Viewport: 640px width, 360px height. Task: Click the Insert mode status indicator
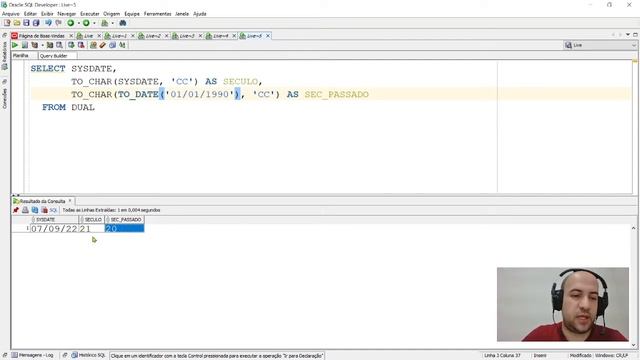540,356
